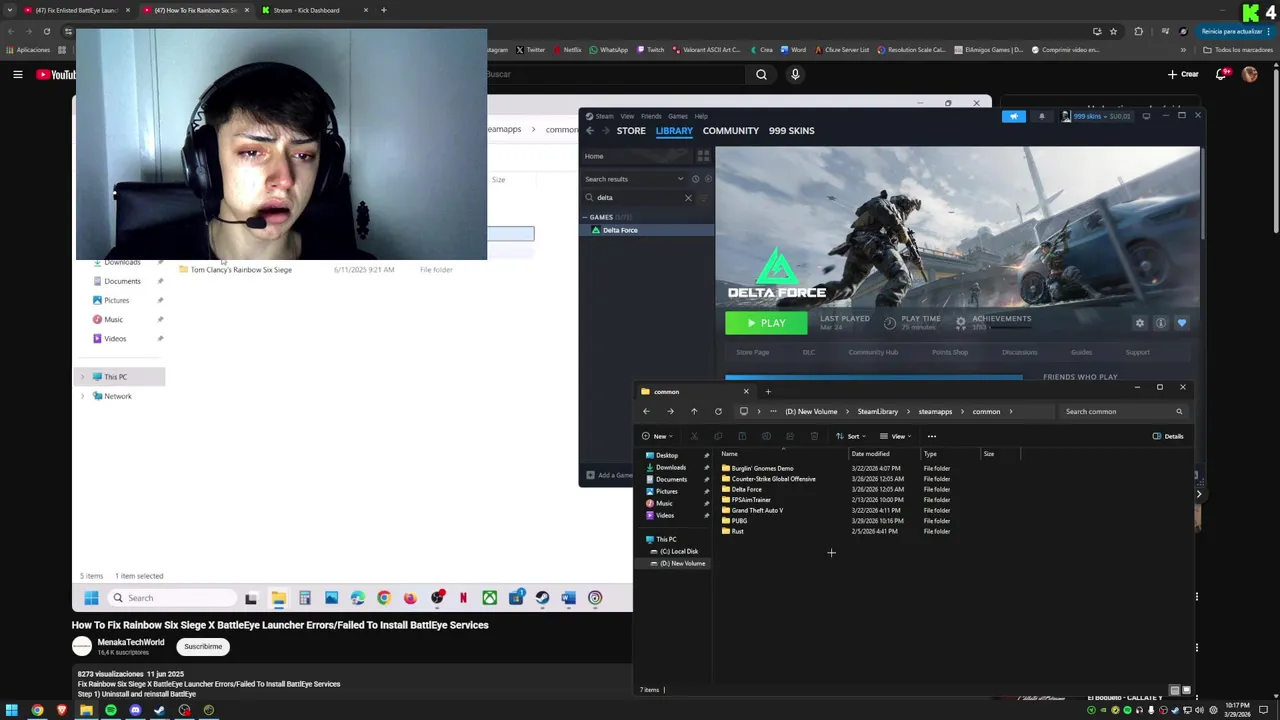Switch to Steam COMMUNITY tab
1280x720 pixels.
pos(731,131)
